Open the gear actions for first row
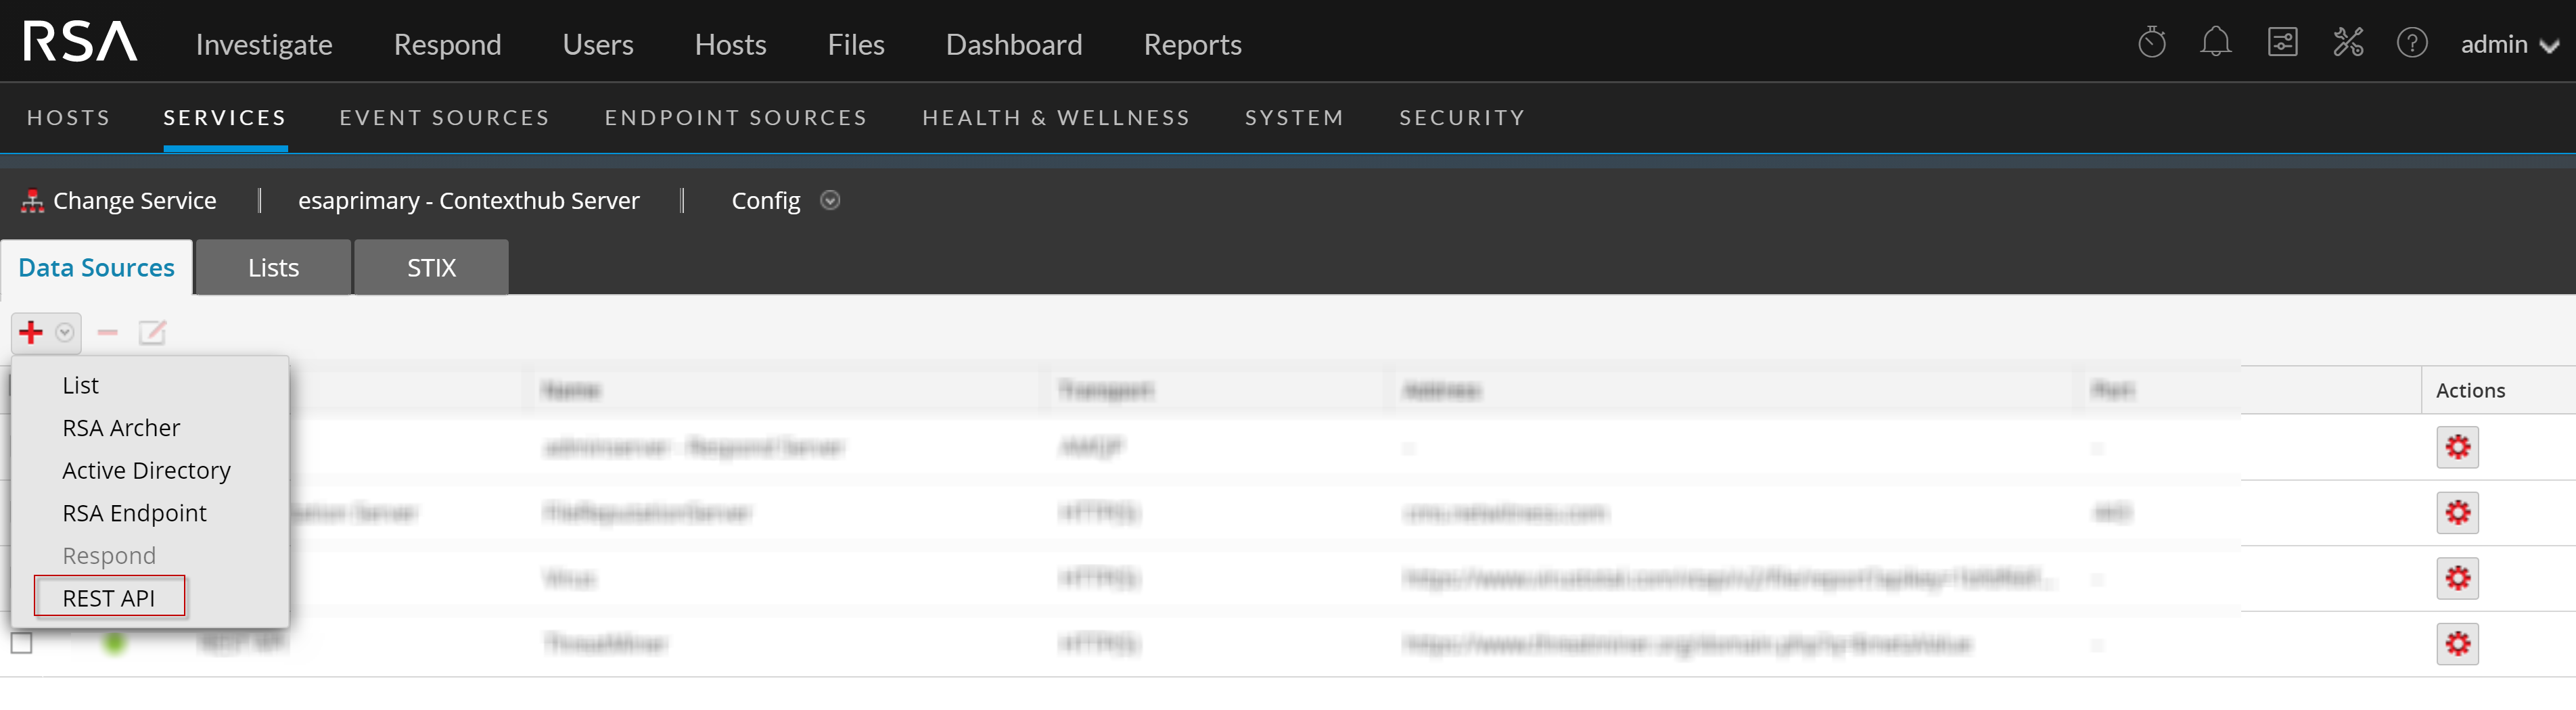The width and height of the screenshot is (2576, 710). click(2457, 447)
